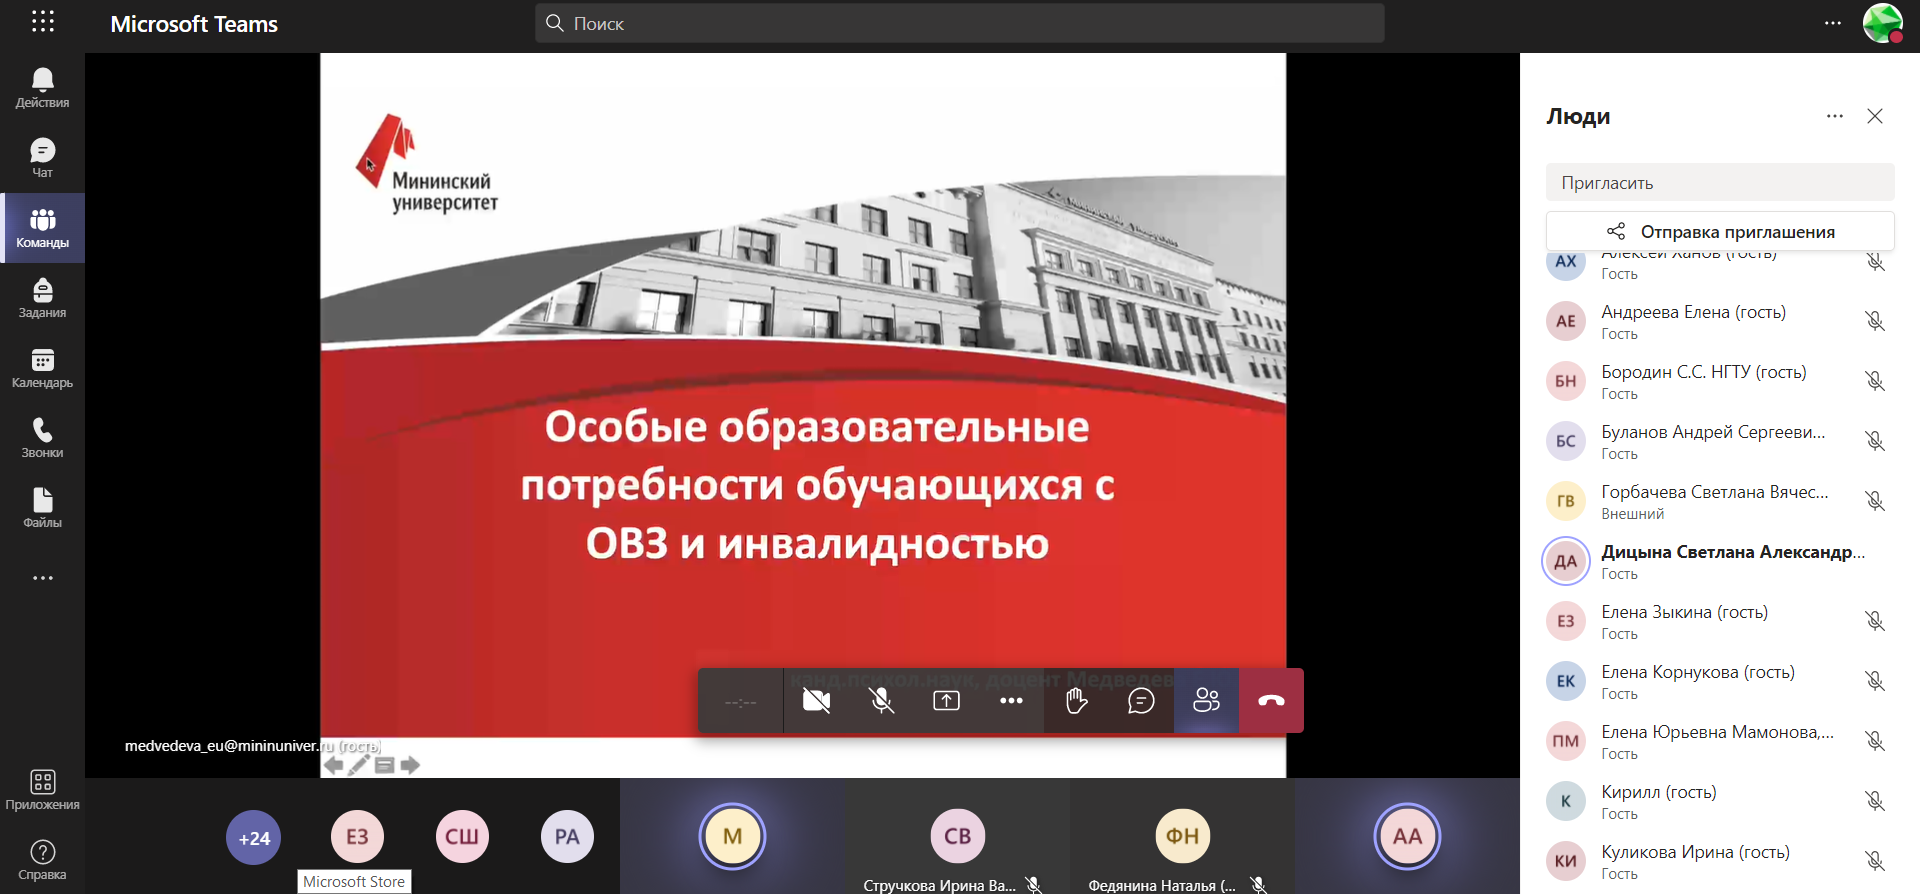Unmute the microphone in call toolbar
Image resolution: width=1920 pixels, height=894 pixels.
pos(881,701)
